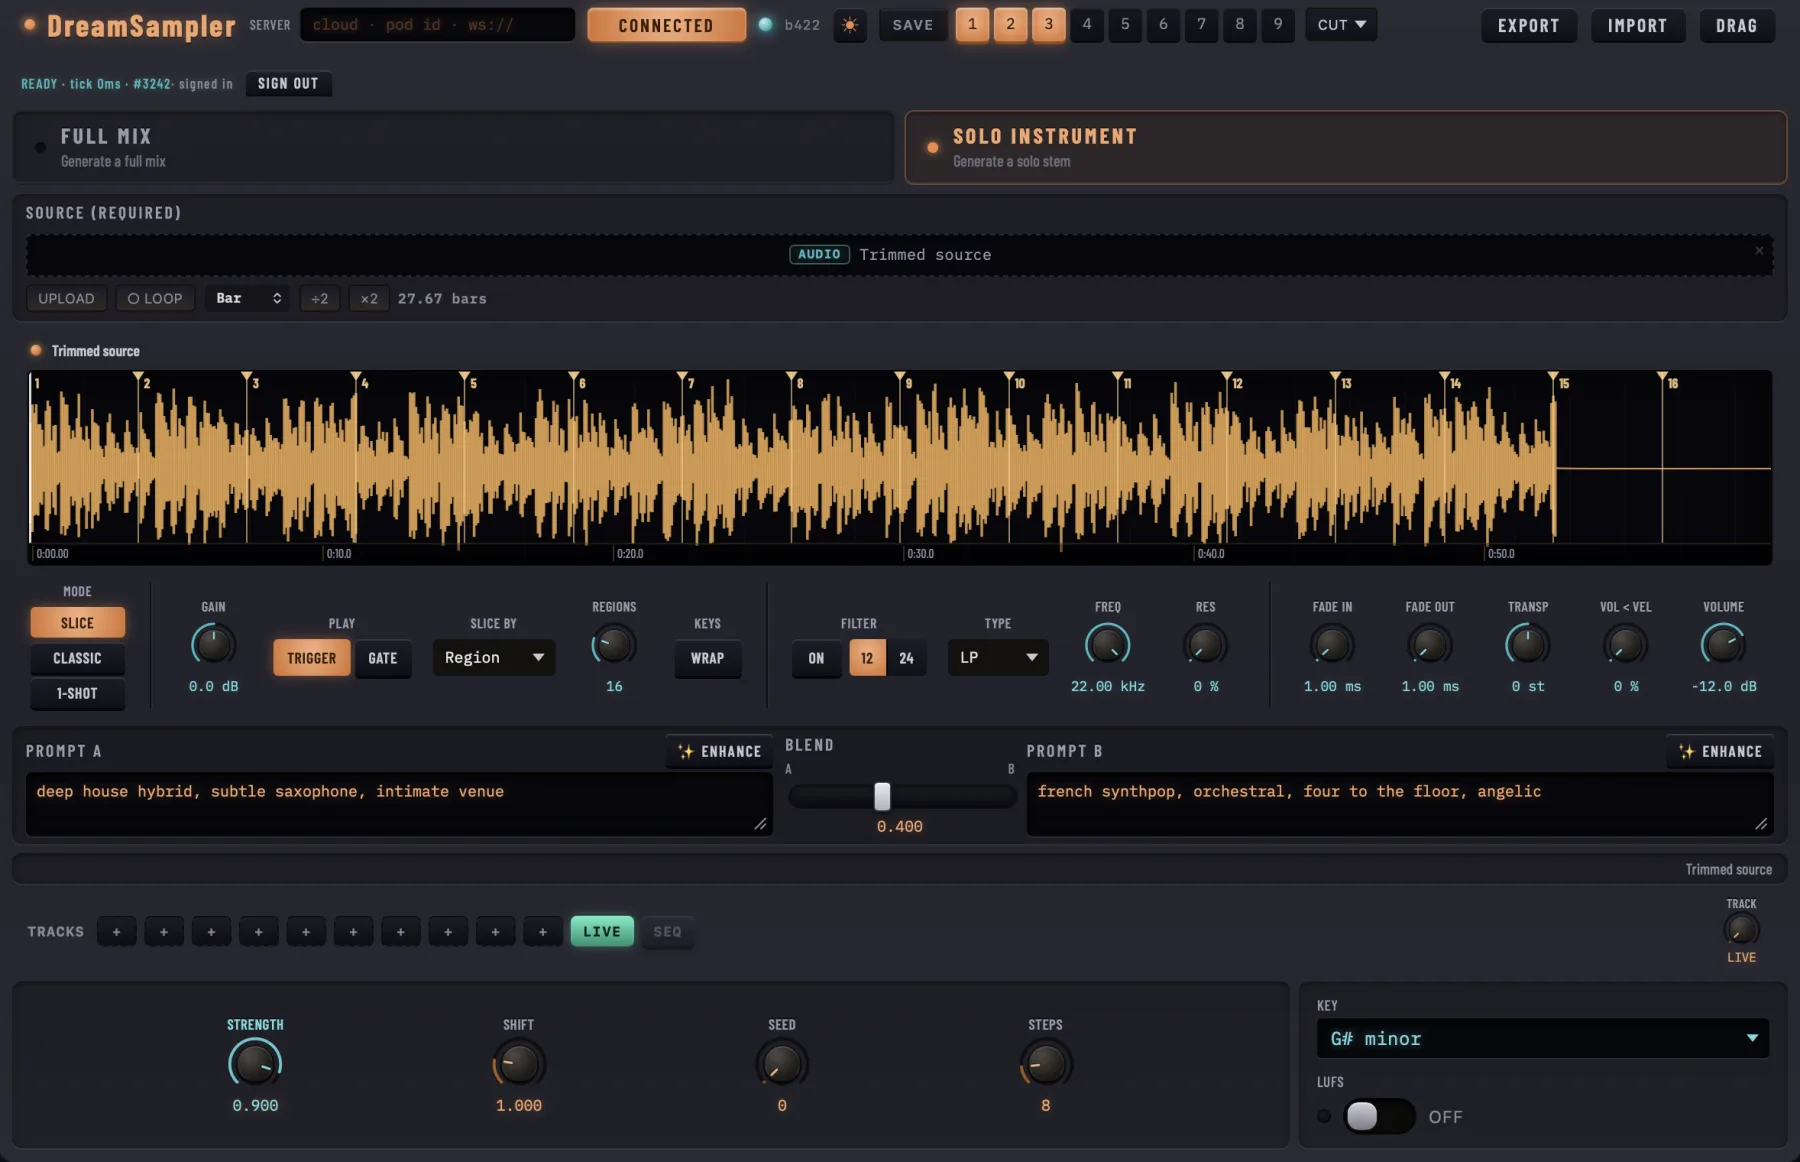Select the FULL MIX tab
This screenshot has height=1162, width=1800.
tap(453, 147)
